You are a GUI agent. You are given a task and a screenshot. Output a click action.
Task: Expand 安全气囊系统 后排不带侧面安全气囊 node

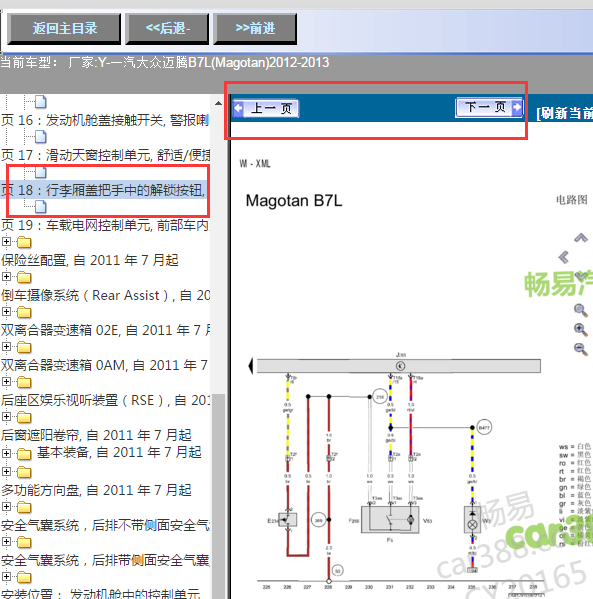point(6,507)
